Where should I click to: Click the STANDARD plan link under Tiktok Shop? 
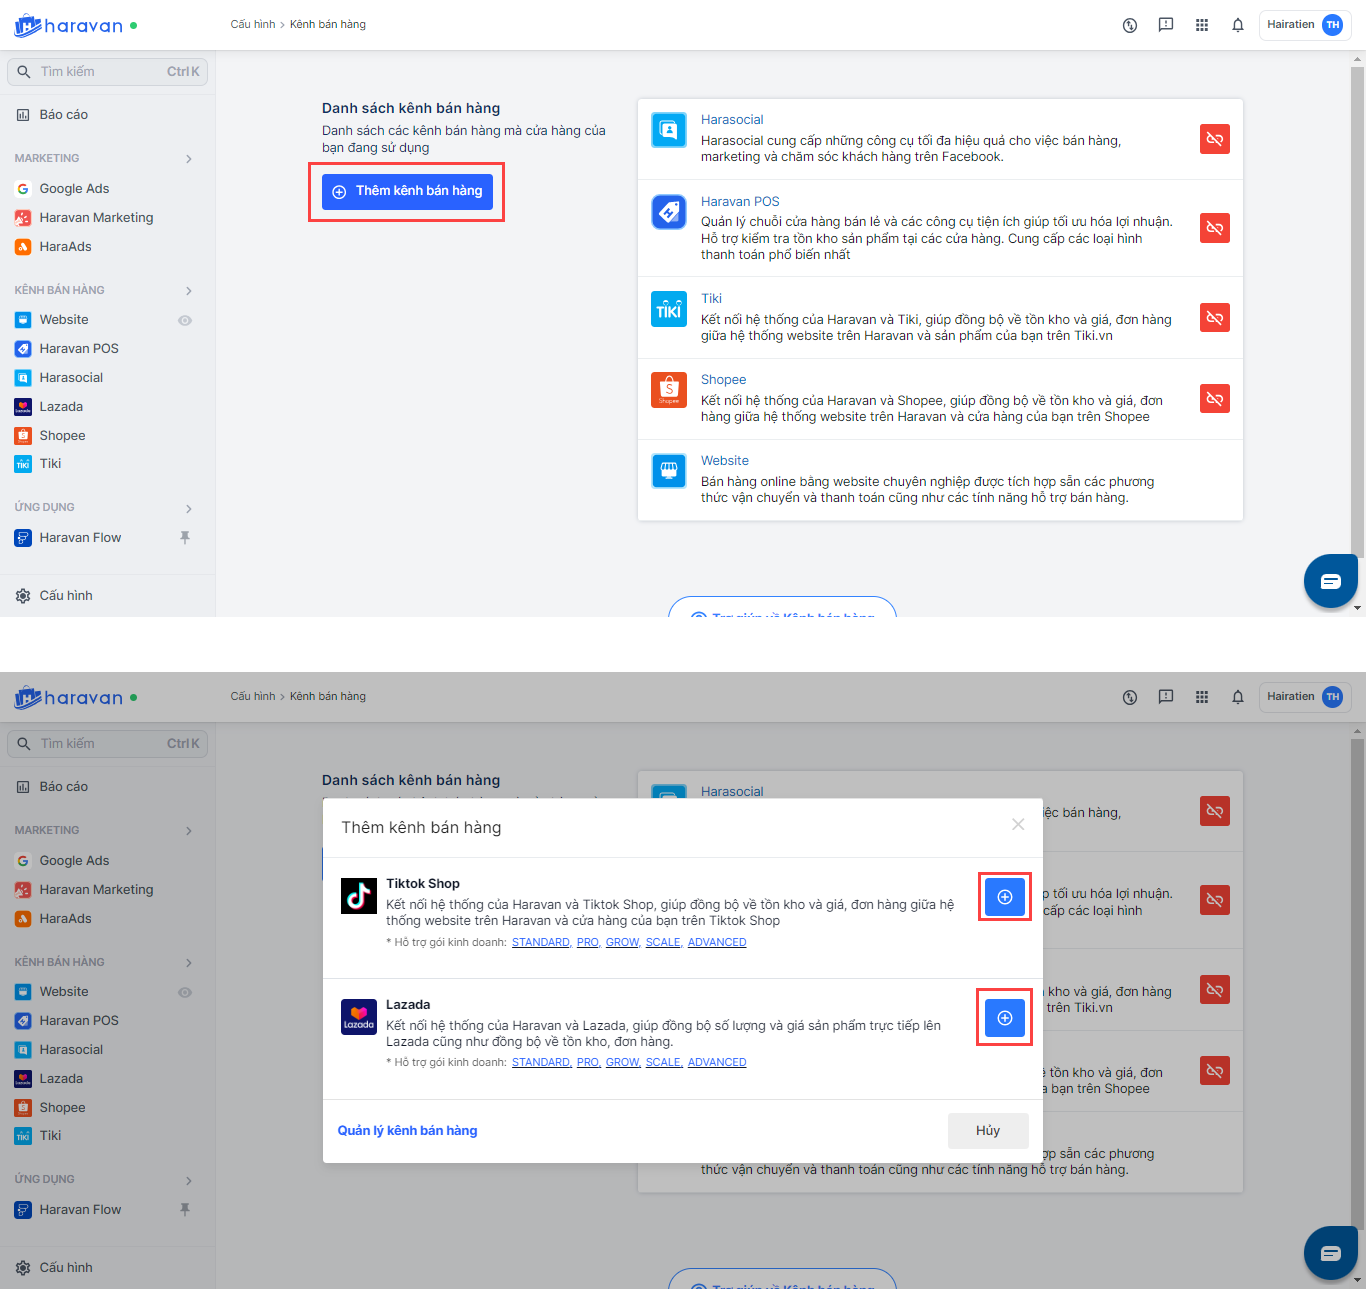pos(541,943)
